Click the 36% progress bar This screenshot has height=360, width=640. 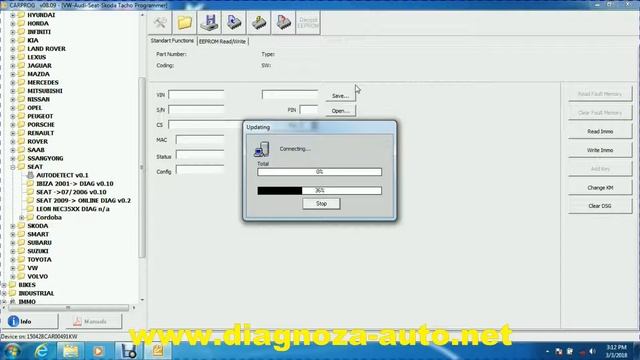[x=320, y=191]
